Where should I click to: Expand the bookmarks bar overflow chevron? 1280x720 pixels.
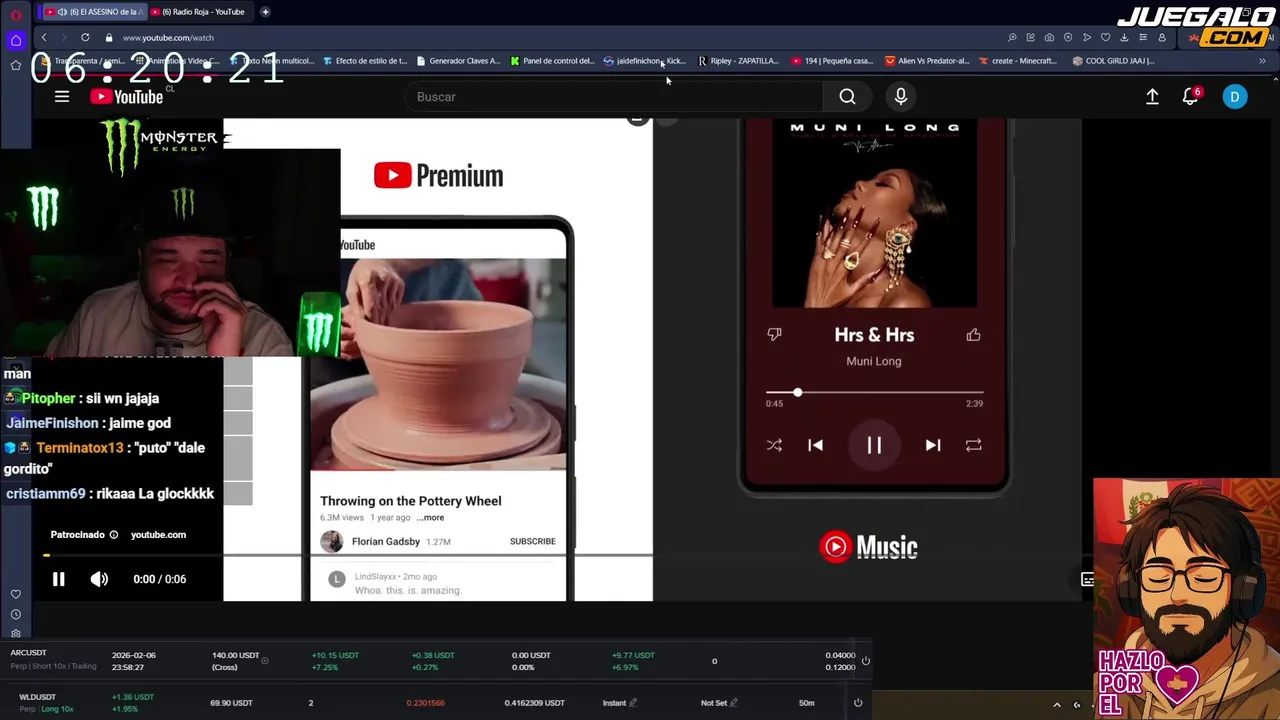[x=1262, y=61]
